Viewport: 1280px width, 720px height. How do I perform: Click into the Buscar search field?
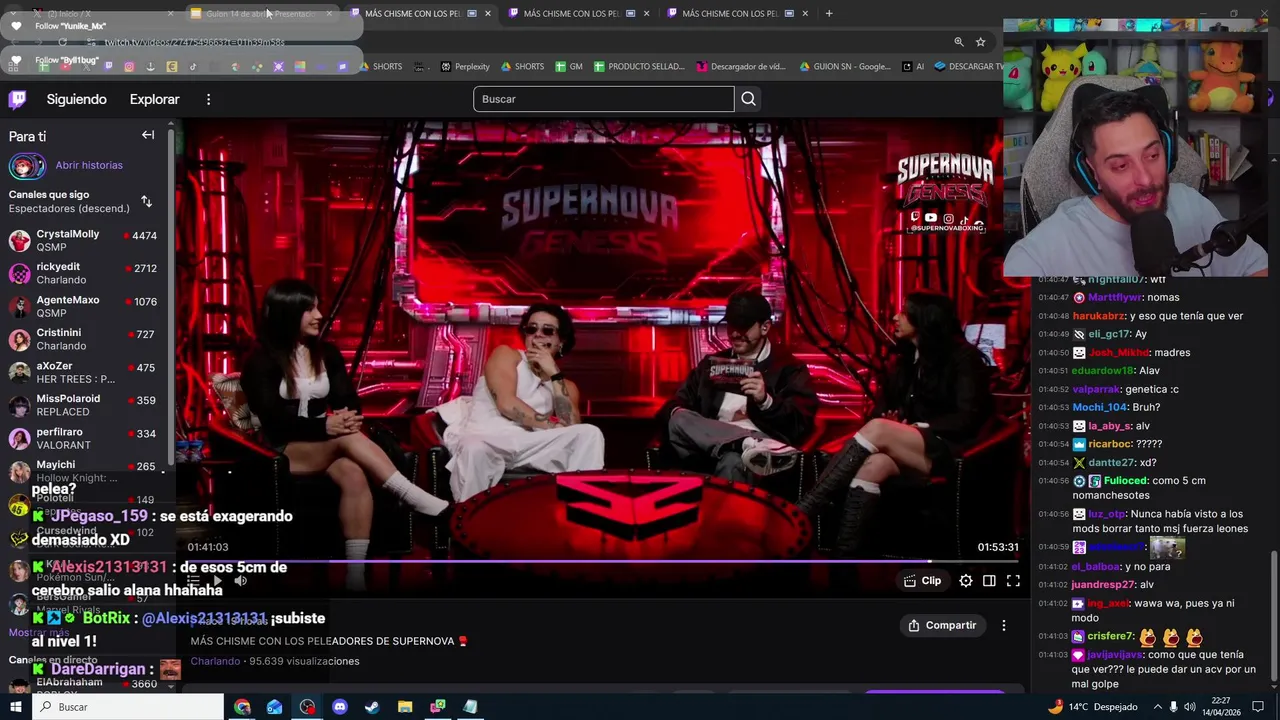tap(604, 99)
